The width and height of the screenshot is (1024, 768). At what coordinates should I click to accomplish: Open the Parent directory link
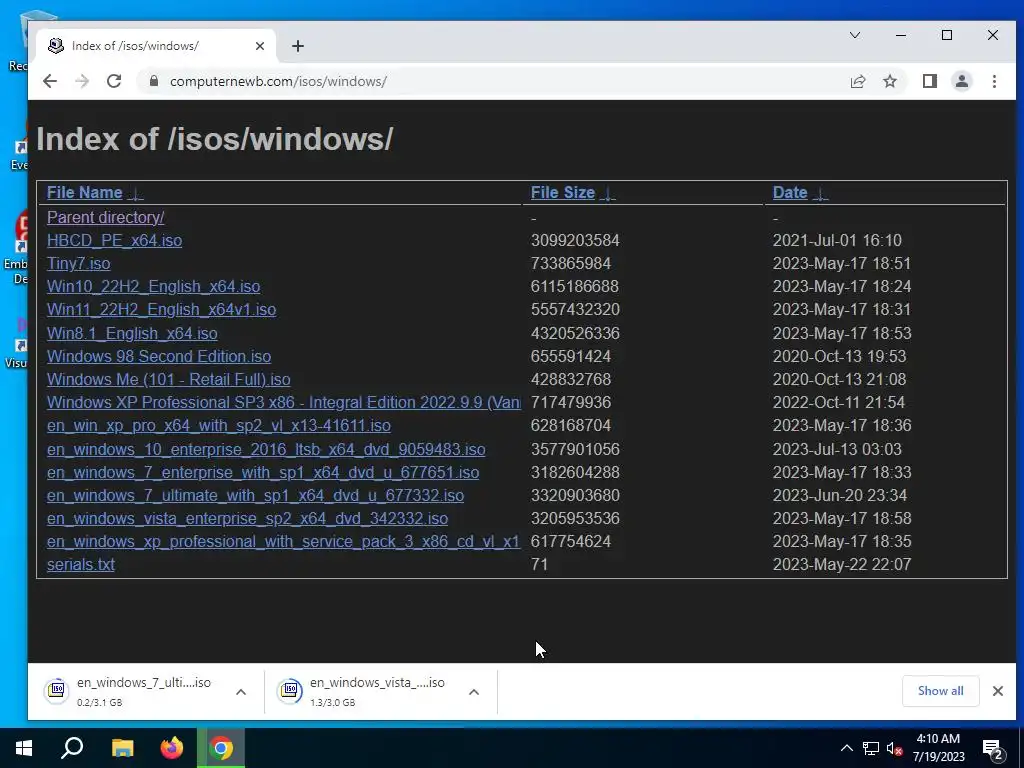105,217
